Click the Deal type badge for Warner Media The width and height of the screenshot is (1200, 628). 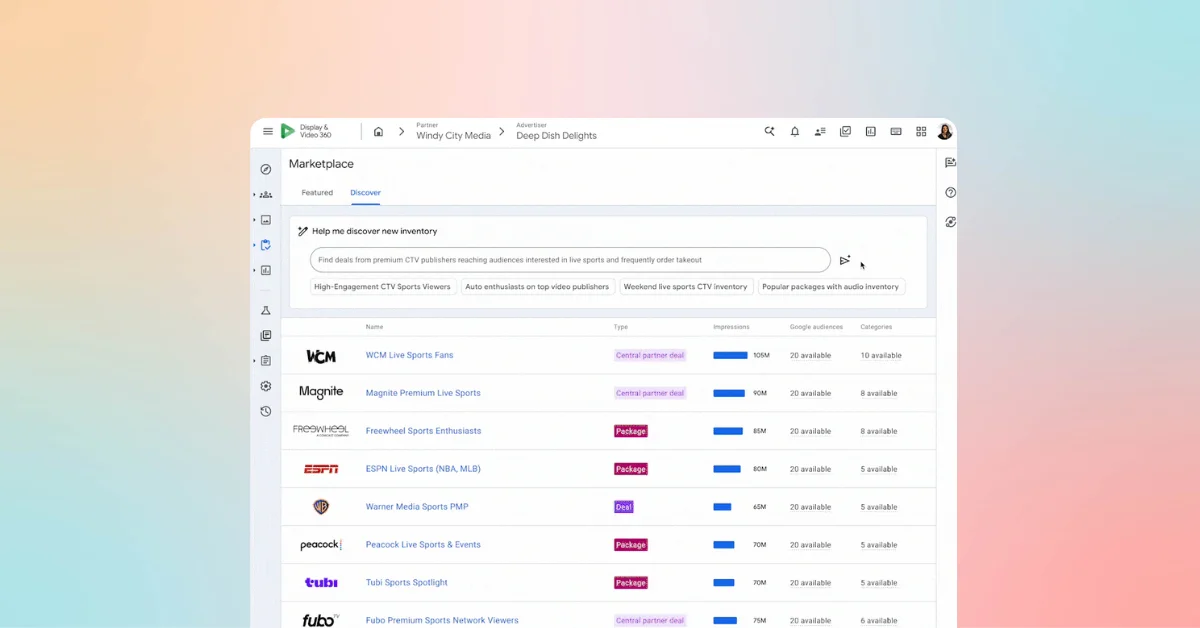point(624,507)
